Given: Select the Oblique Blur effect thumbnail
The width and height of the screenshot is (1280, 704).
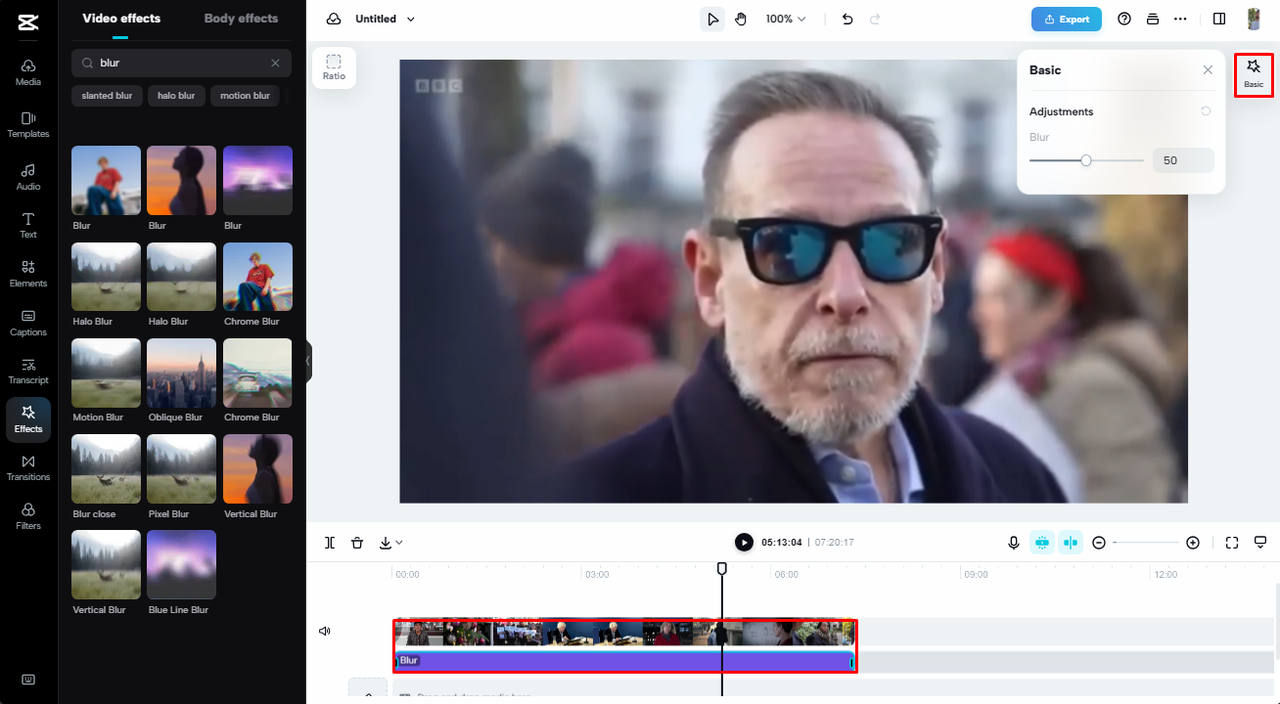Looking at the screenshot, I should (x=181, y=372).
